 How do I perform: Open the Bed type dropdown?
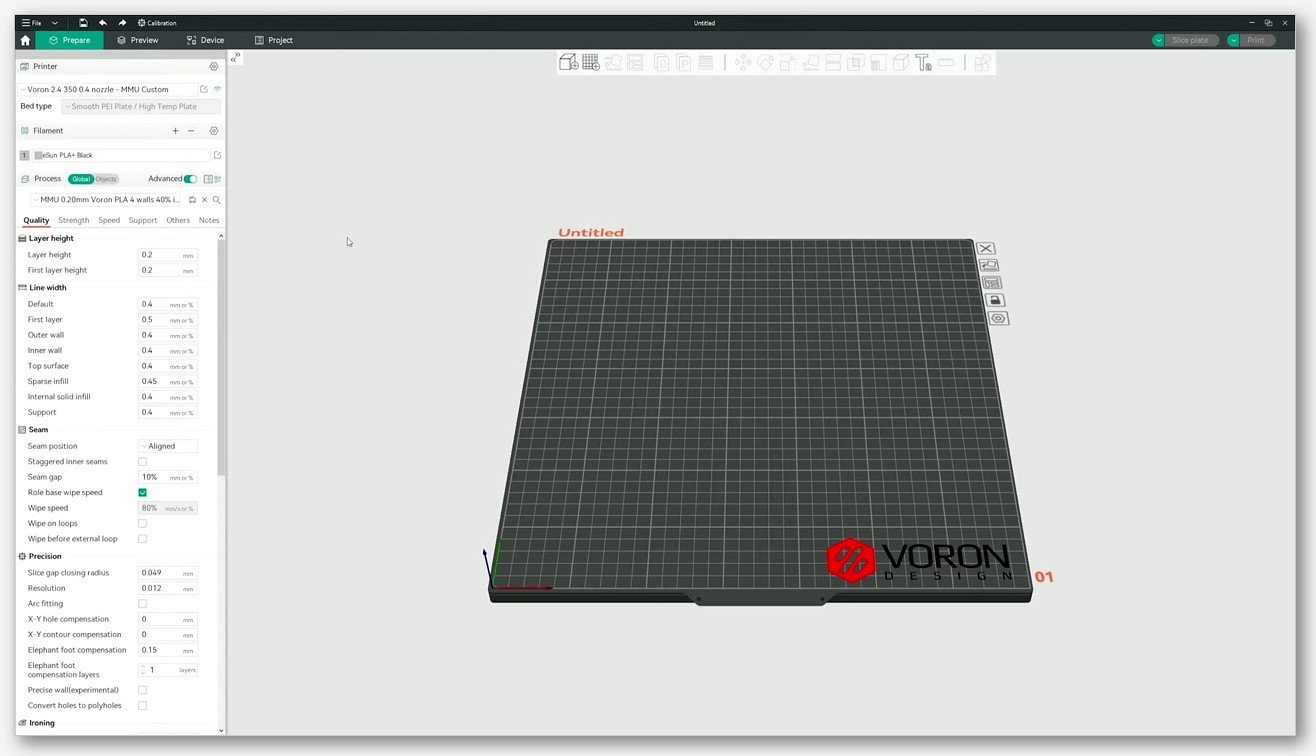pos(141,106)
